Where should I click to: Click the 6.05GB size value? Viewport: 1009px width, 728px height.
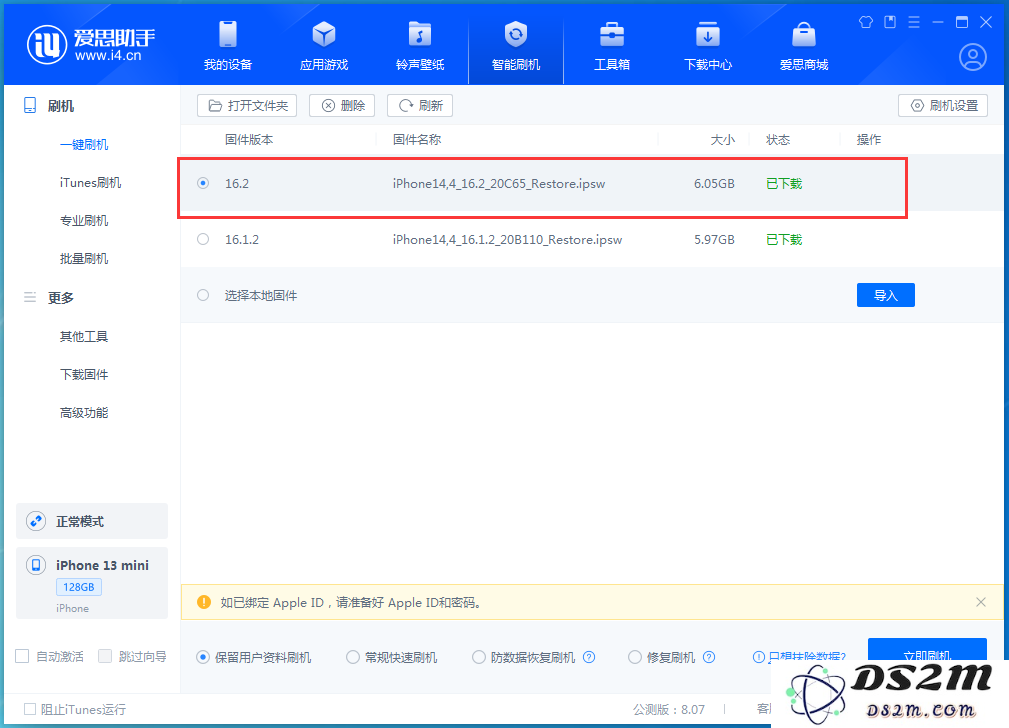point(714,183)
